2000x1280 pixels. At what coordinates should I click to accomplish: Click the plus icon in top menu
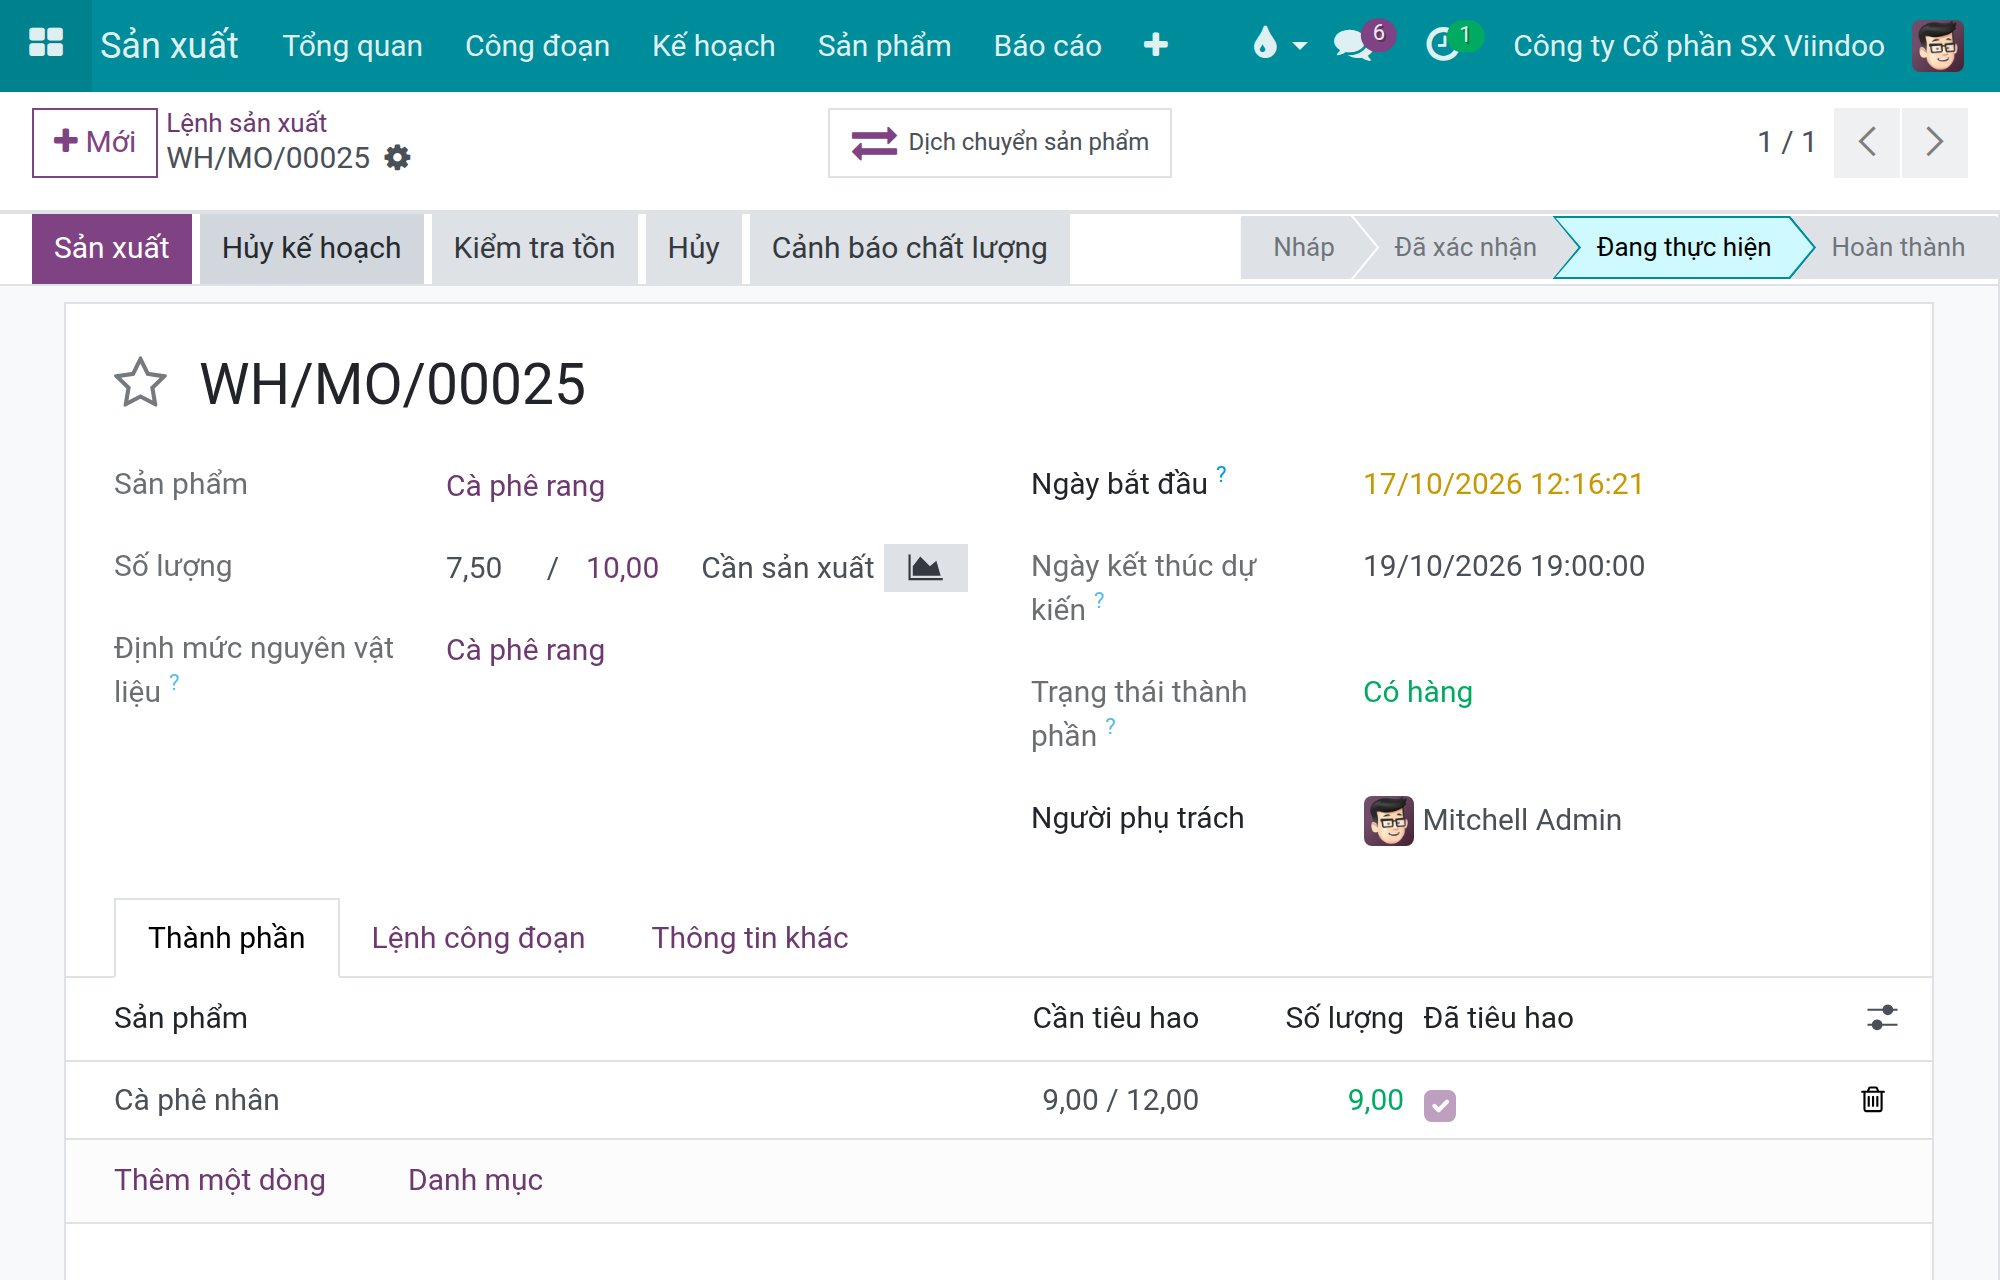(1156, 45)
